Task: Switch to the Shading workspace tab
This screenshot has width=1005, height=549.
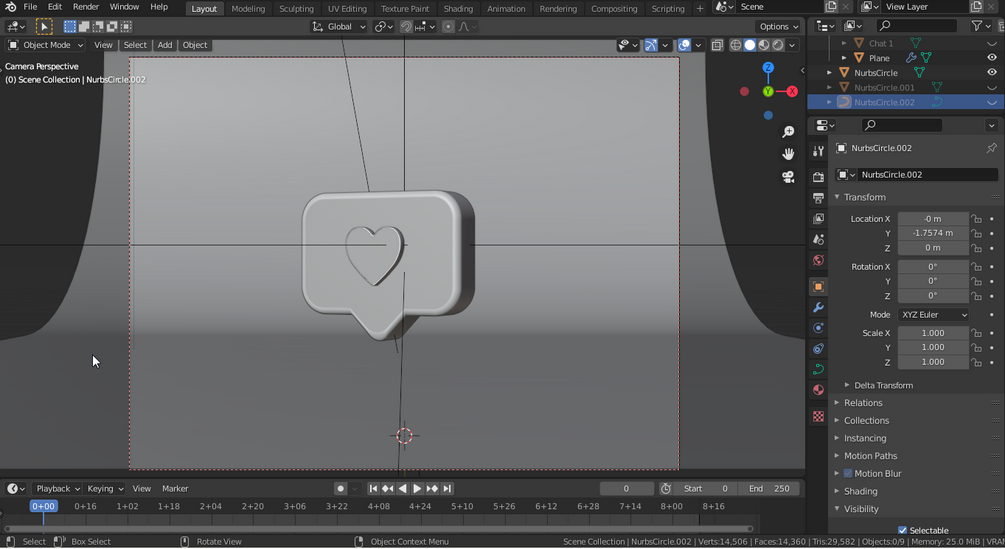Action: click(x=458, y=8)
